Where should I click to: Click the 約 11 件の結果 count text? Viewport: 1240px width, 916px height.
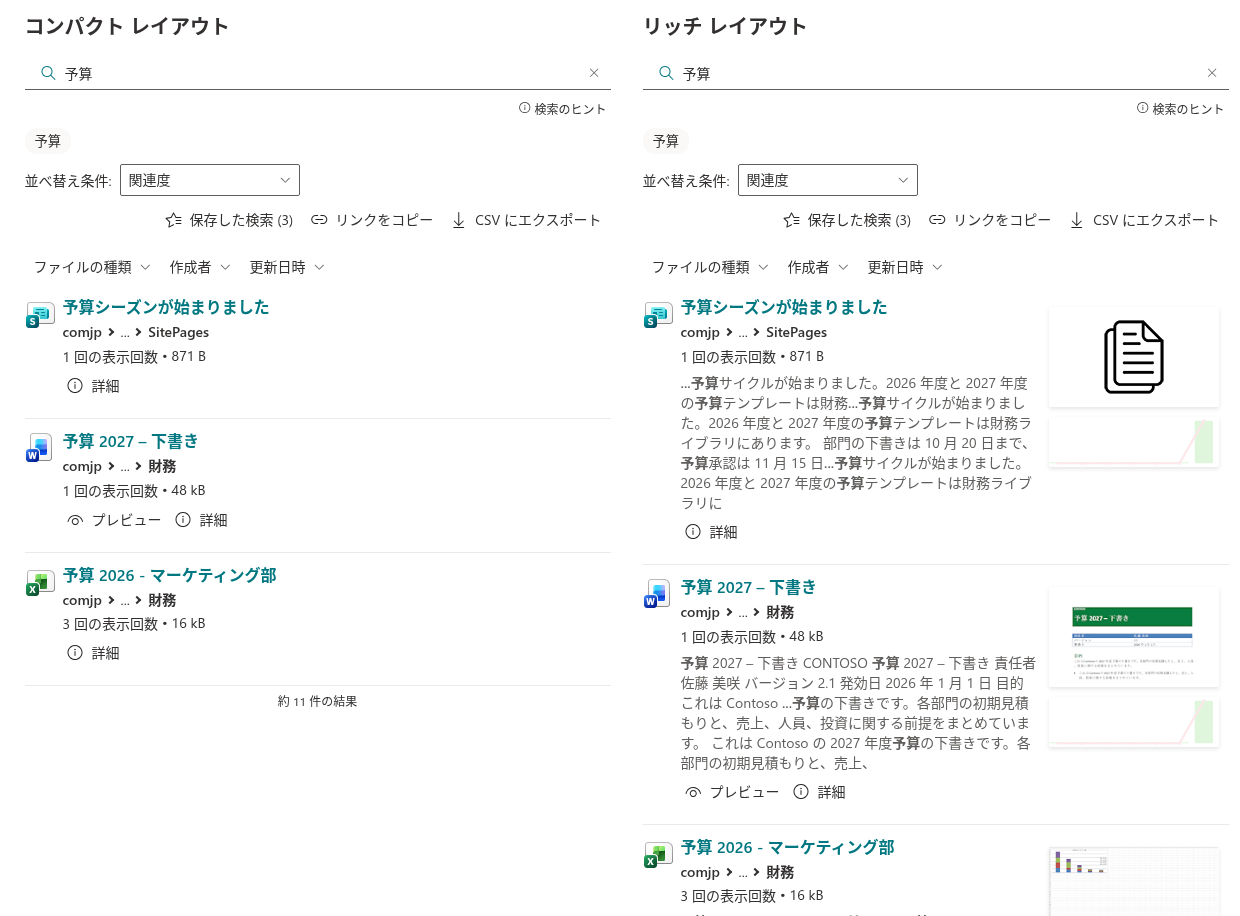coord(317,702)
